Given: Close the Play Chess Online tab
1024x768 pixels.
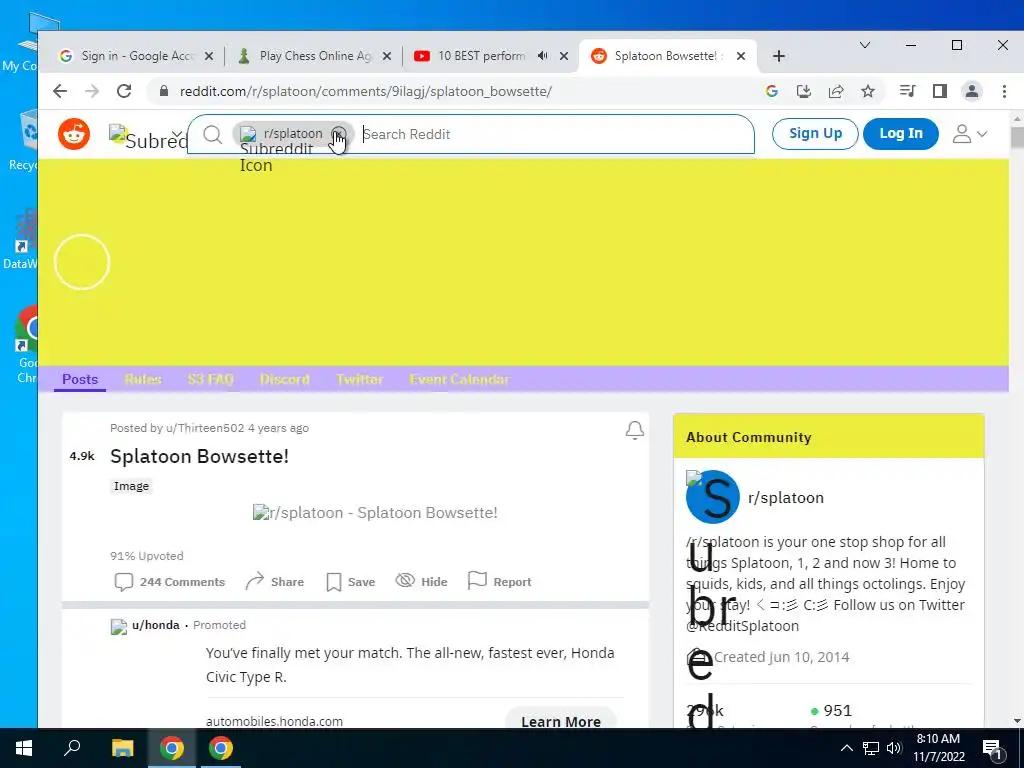Looking at the screenshot, I should (x=387, y=56).
